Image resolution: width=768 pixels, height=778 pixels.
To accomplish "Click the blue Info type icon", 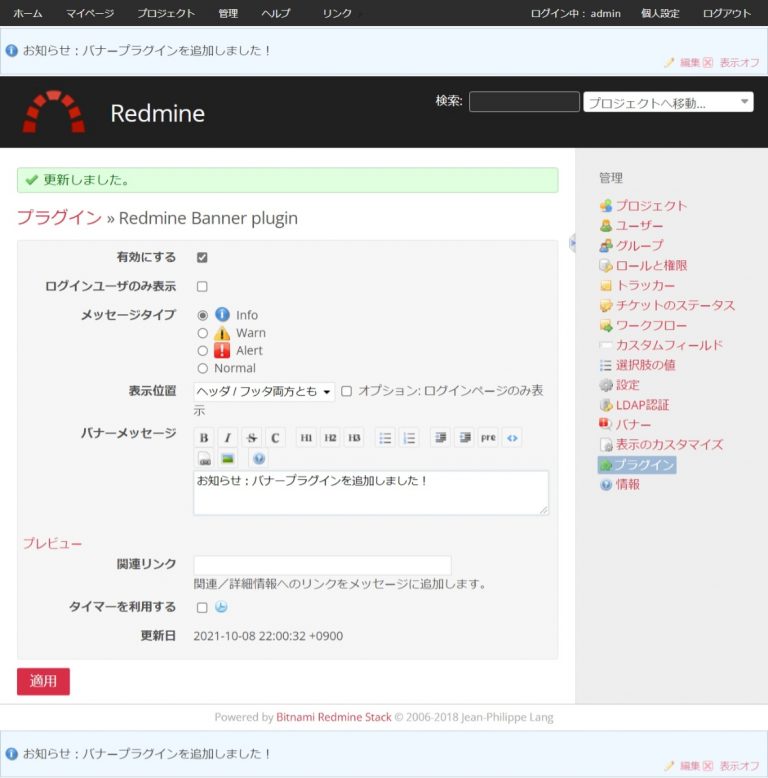I will 222,315.
